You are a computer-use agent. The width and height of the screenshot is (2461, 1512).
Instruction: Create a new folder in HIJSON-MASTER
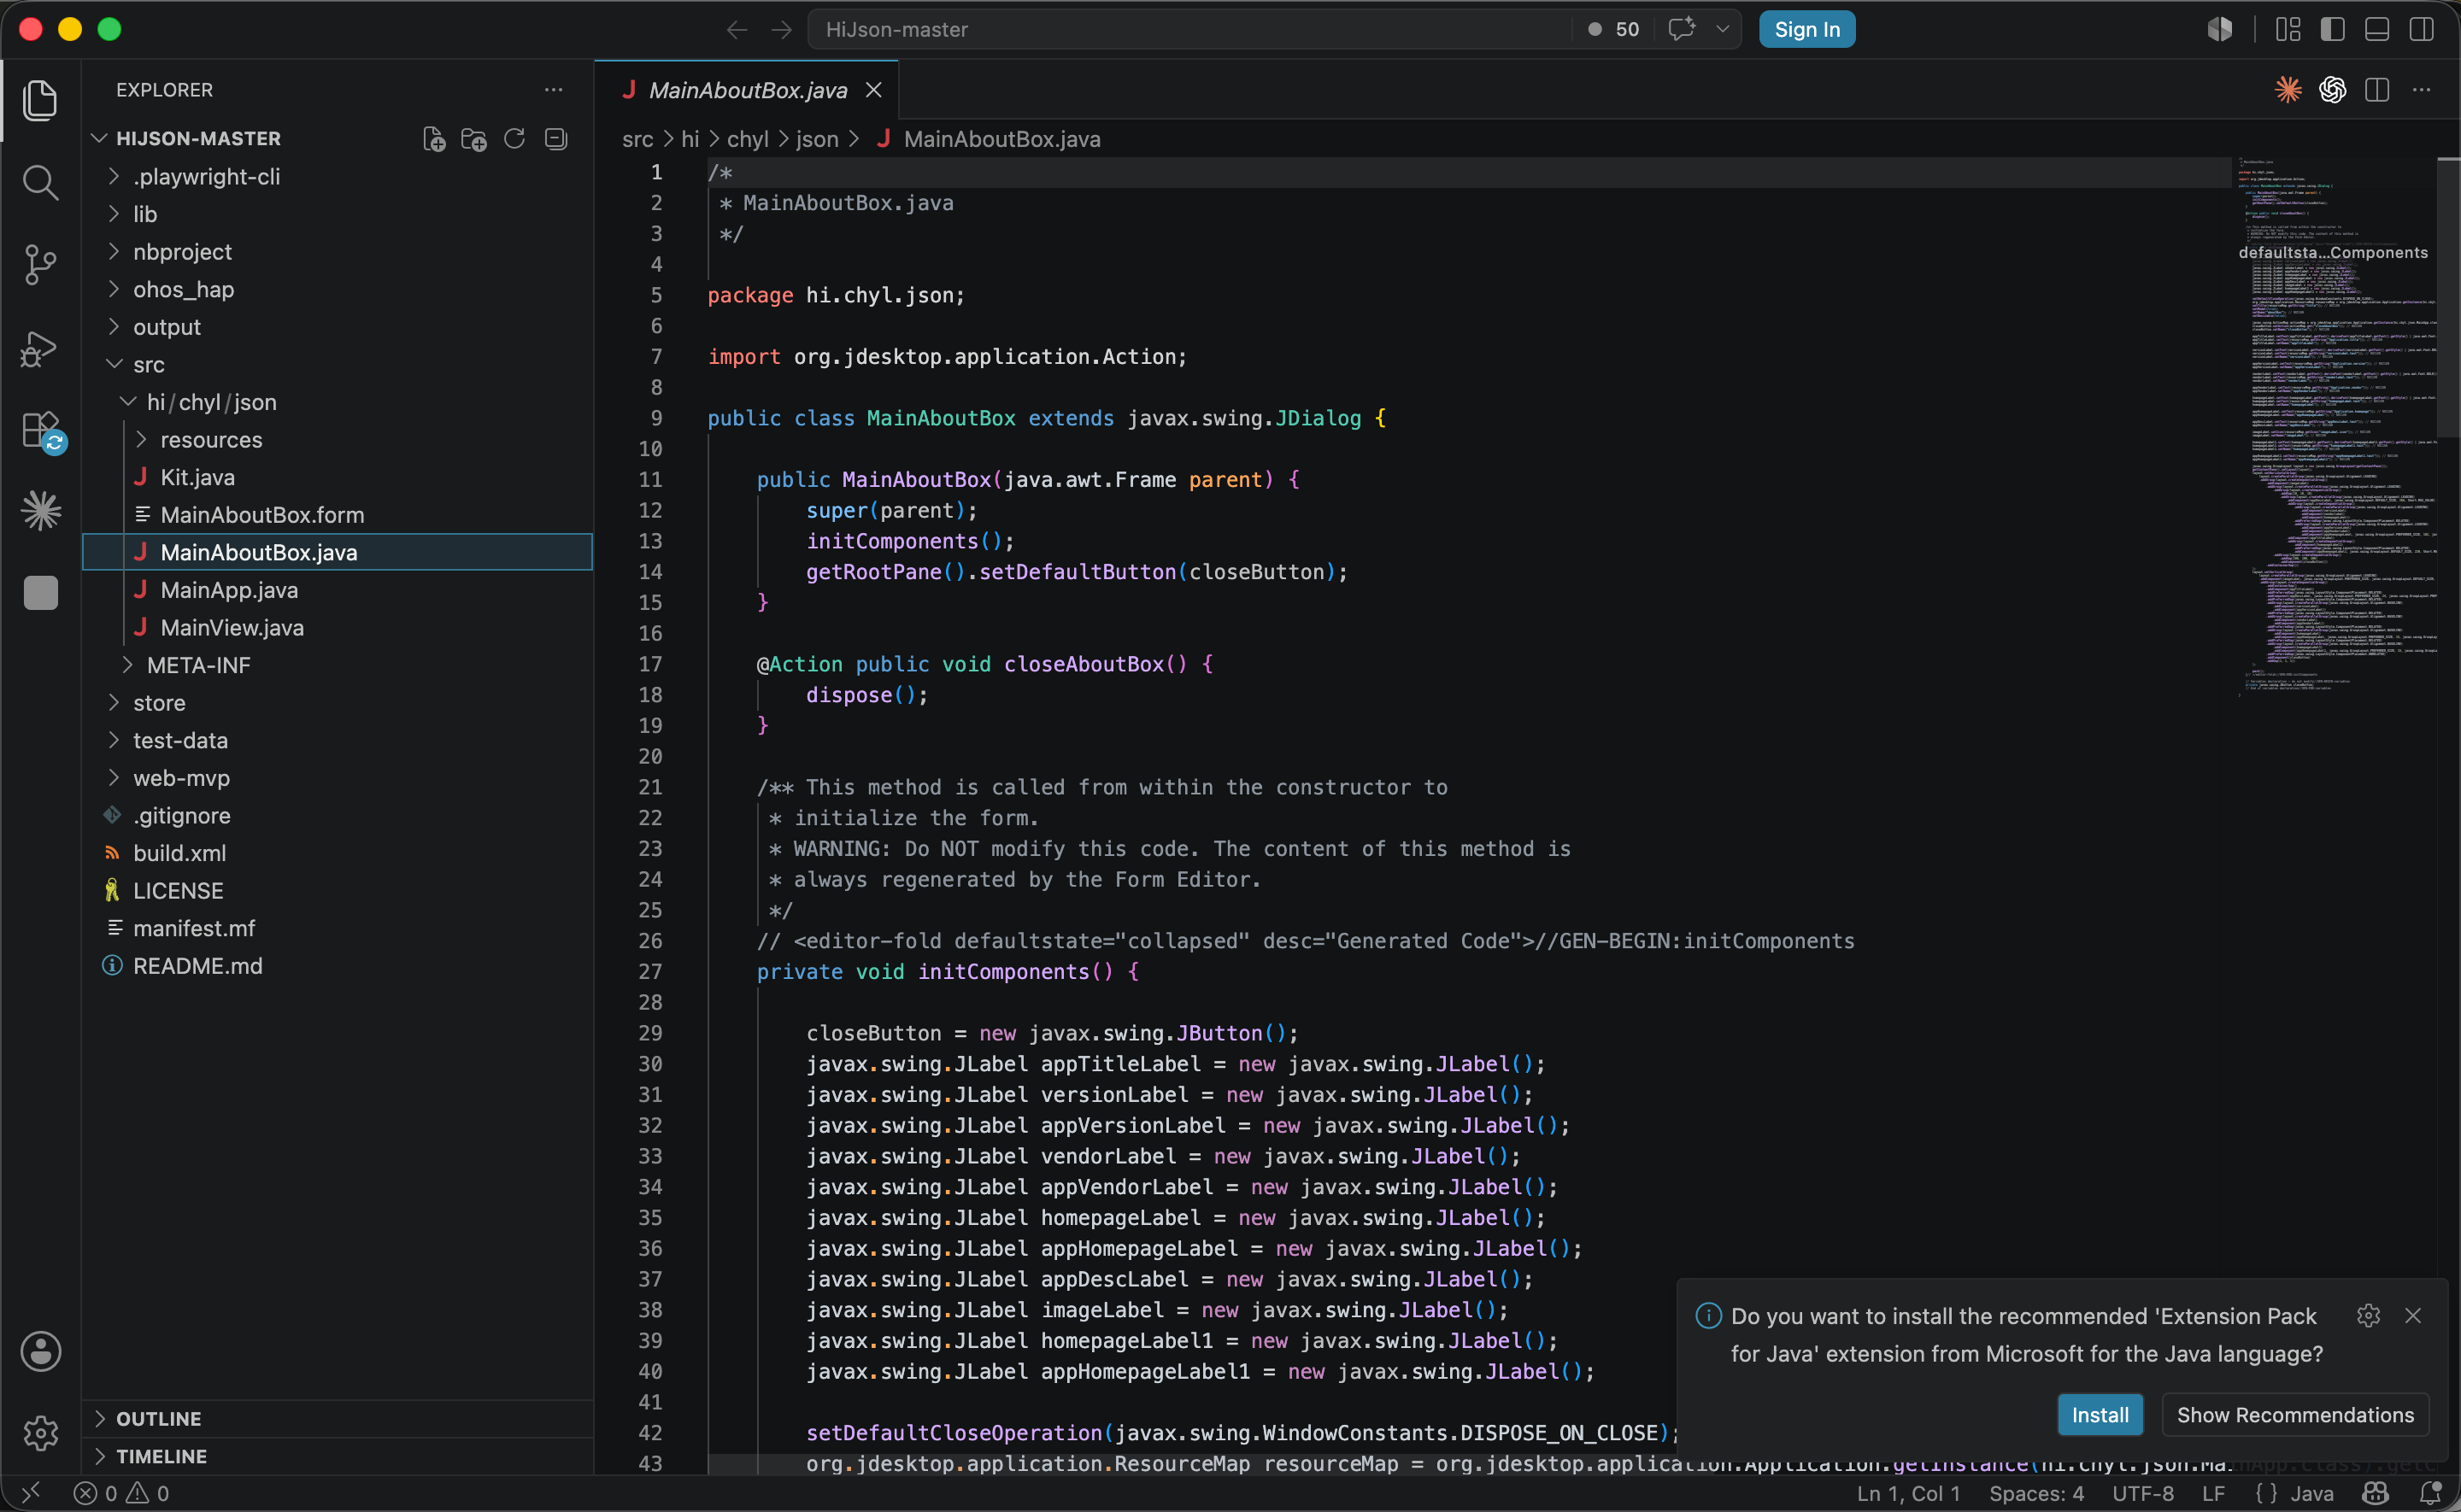pyautogui.click(x=474, y=139)
